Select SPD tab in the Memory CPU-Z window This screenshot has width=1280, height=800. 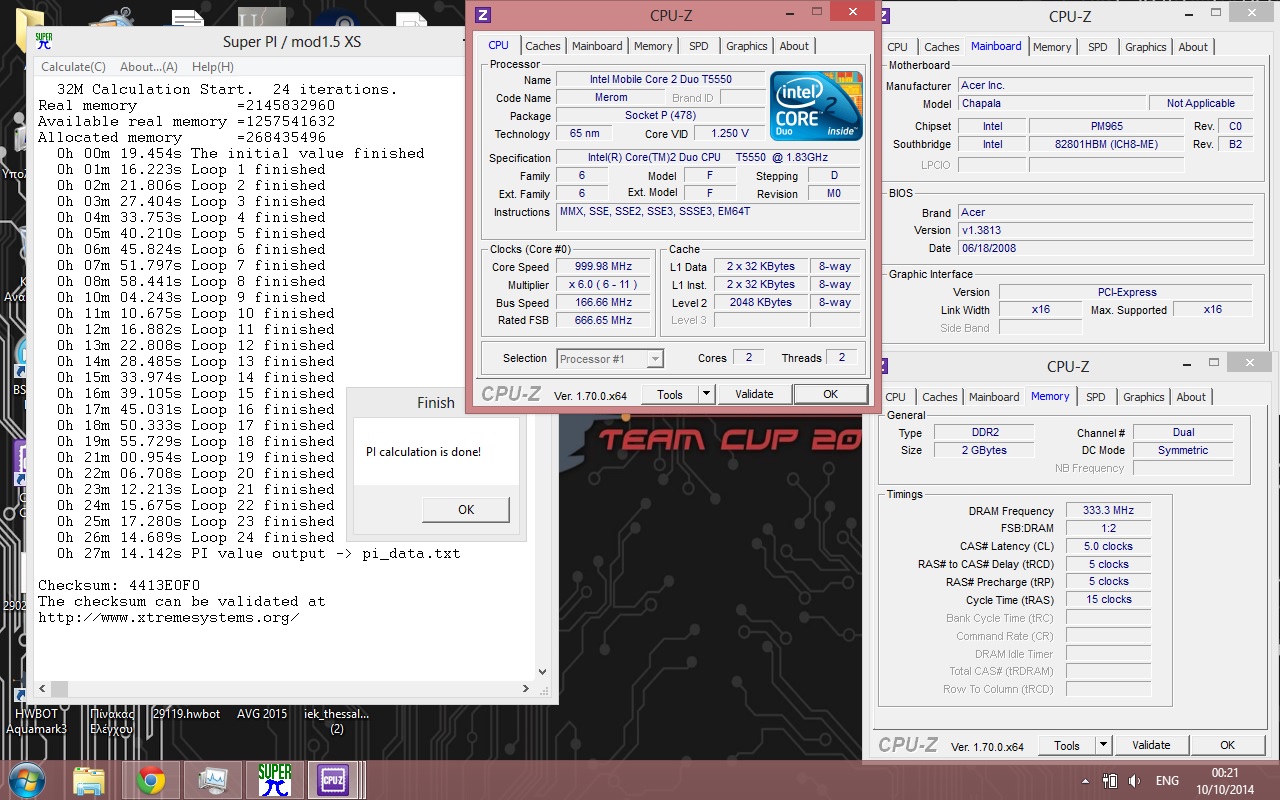coord(1096,397)
